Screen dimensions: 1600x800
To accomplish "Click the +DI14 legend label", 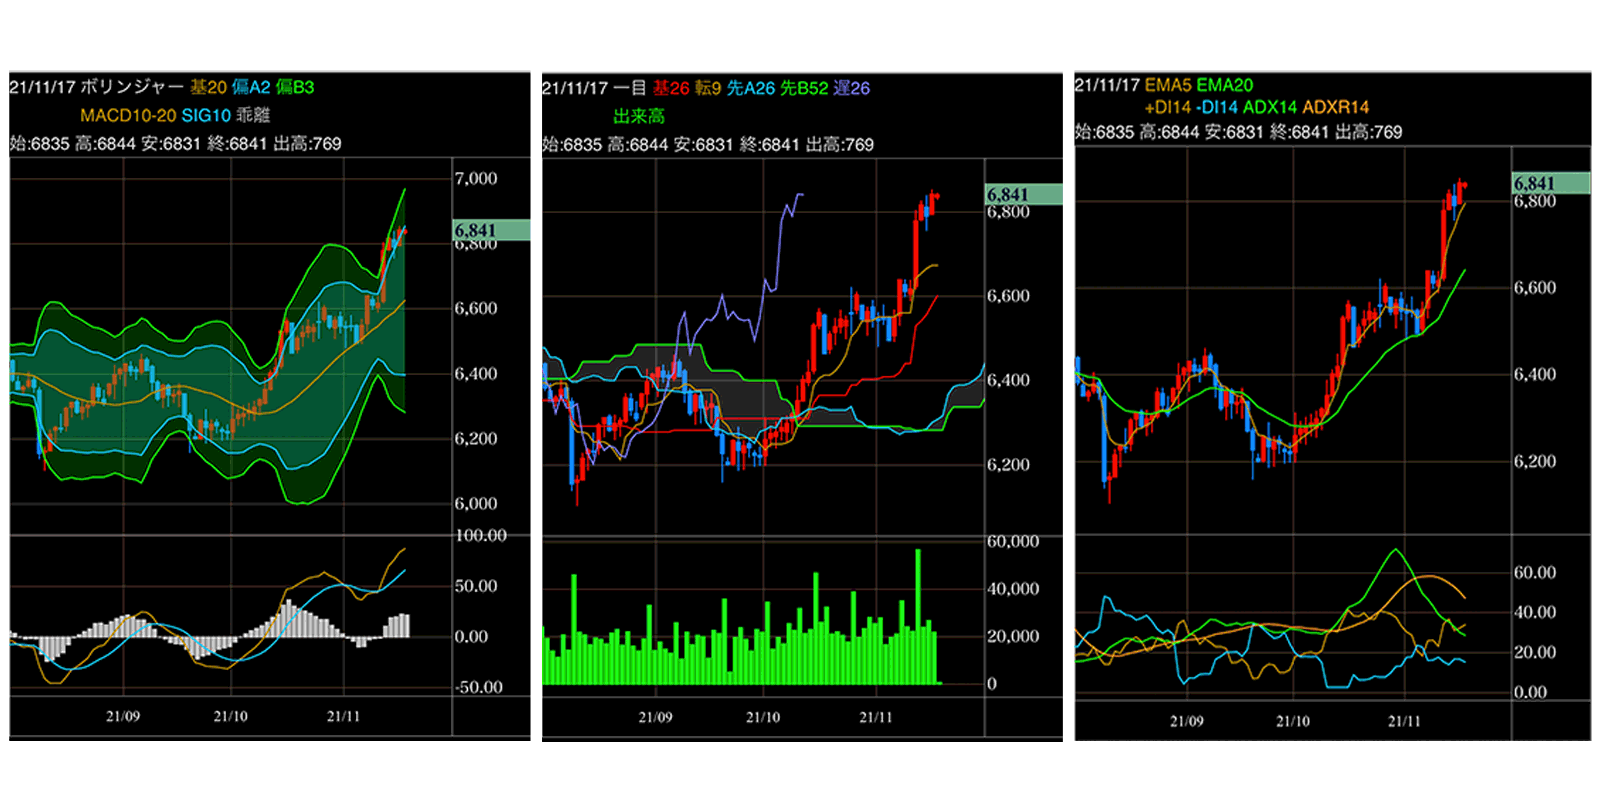I will coord(1168,107).
